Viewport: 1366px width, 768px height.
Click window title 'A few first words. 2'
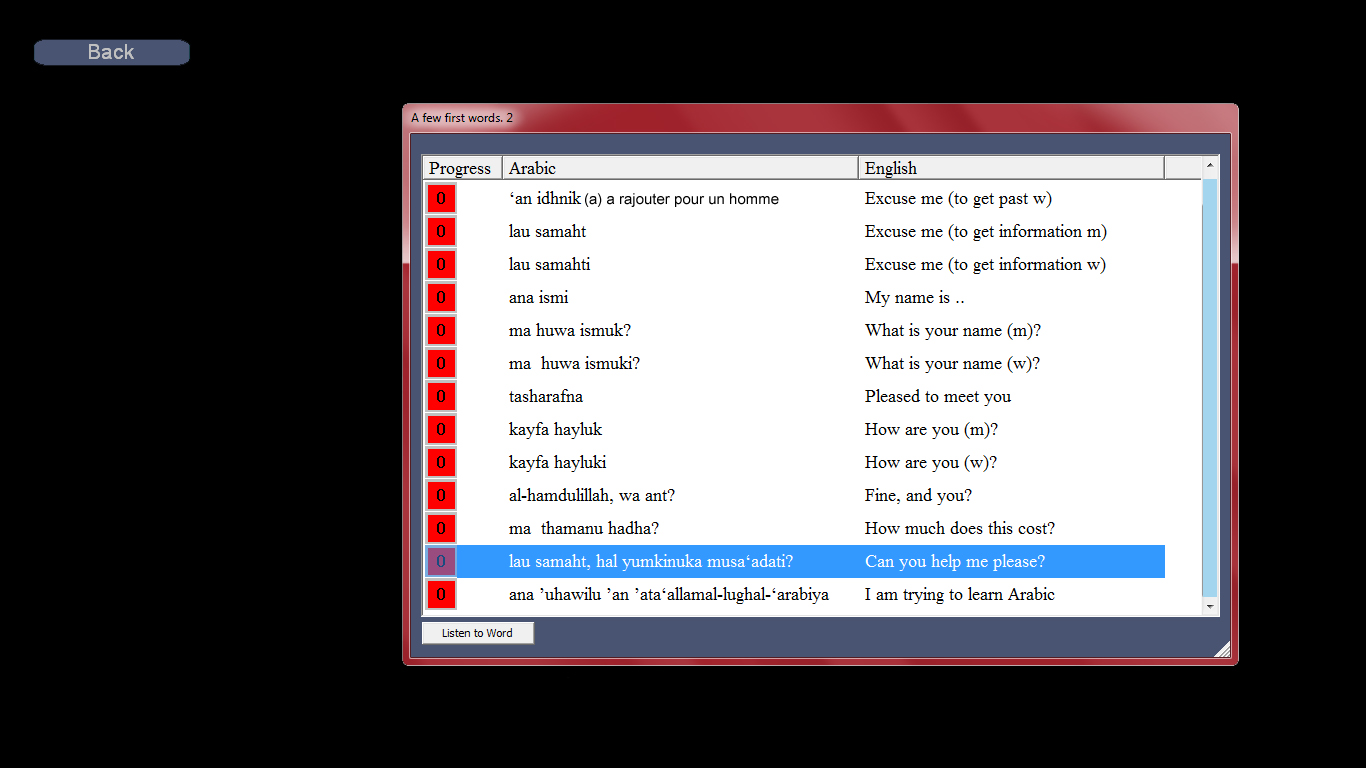coord(462,118)
